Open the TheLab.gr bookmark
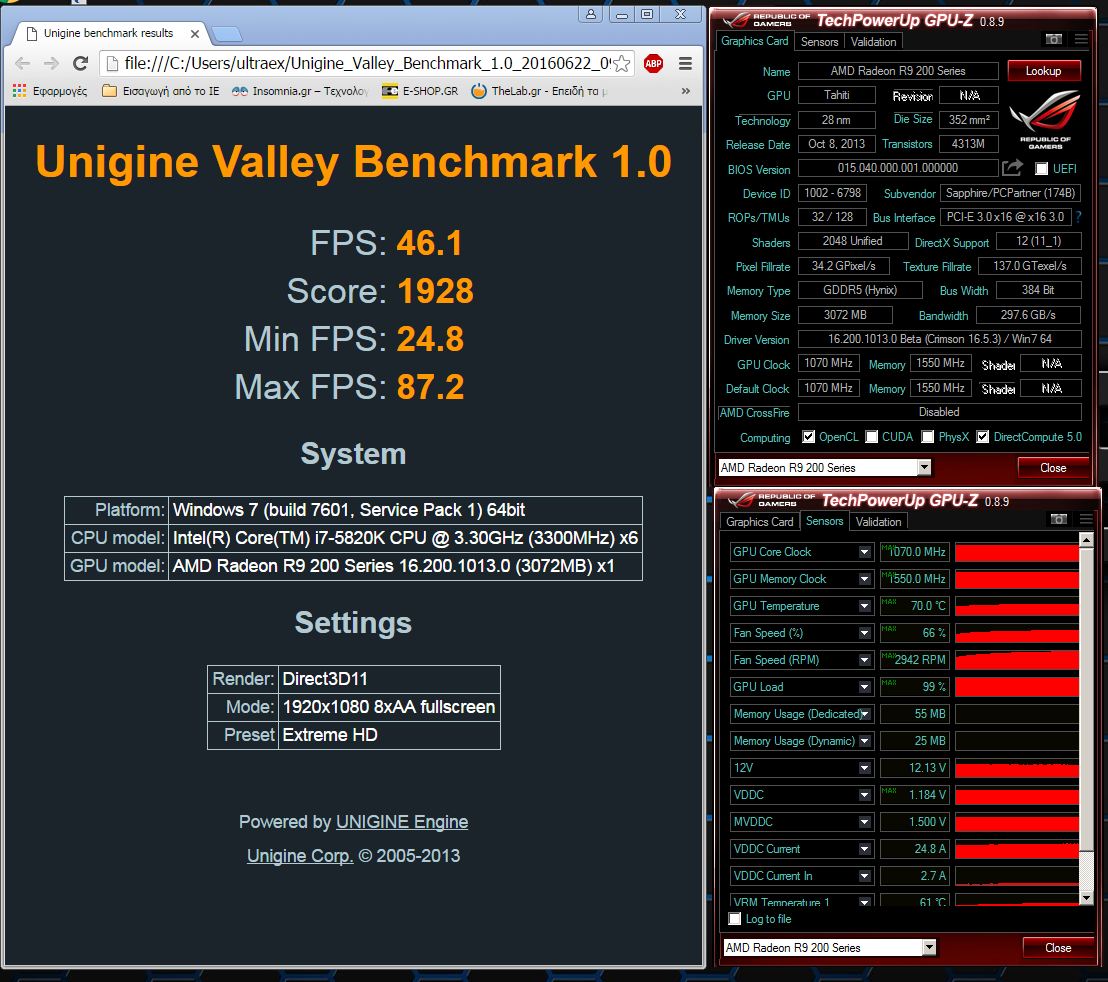The image size is (1108, 982). 538,90
